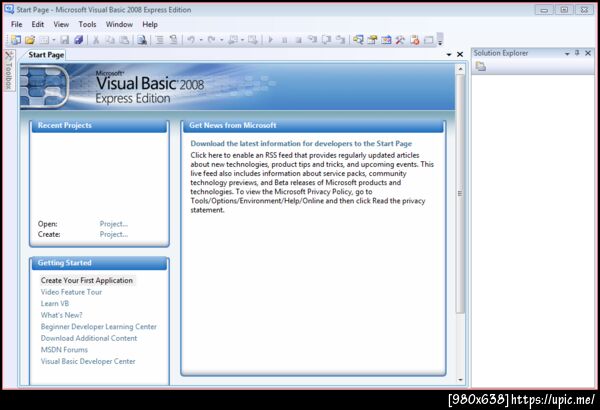Click the Cut scissors icon
The width and height of the screenshot is (600, 410).
96,39
